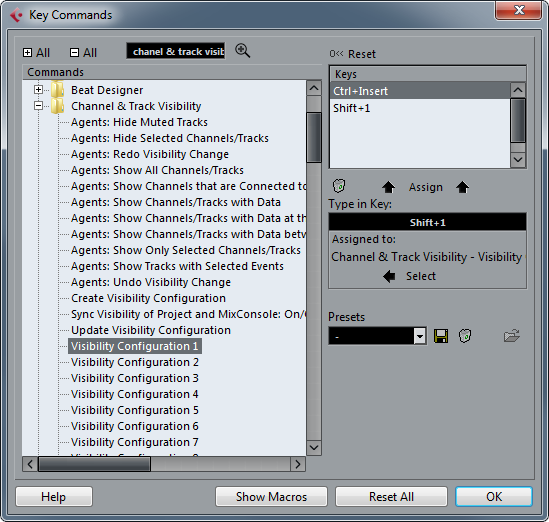This screenshot has width=549, height=522.
Task: Select Agents: Redo Visibility Change
Action: pos(150,154)
